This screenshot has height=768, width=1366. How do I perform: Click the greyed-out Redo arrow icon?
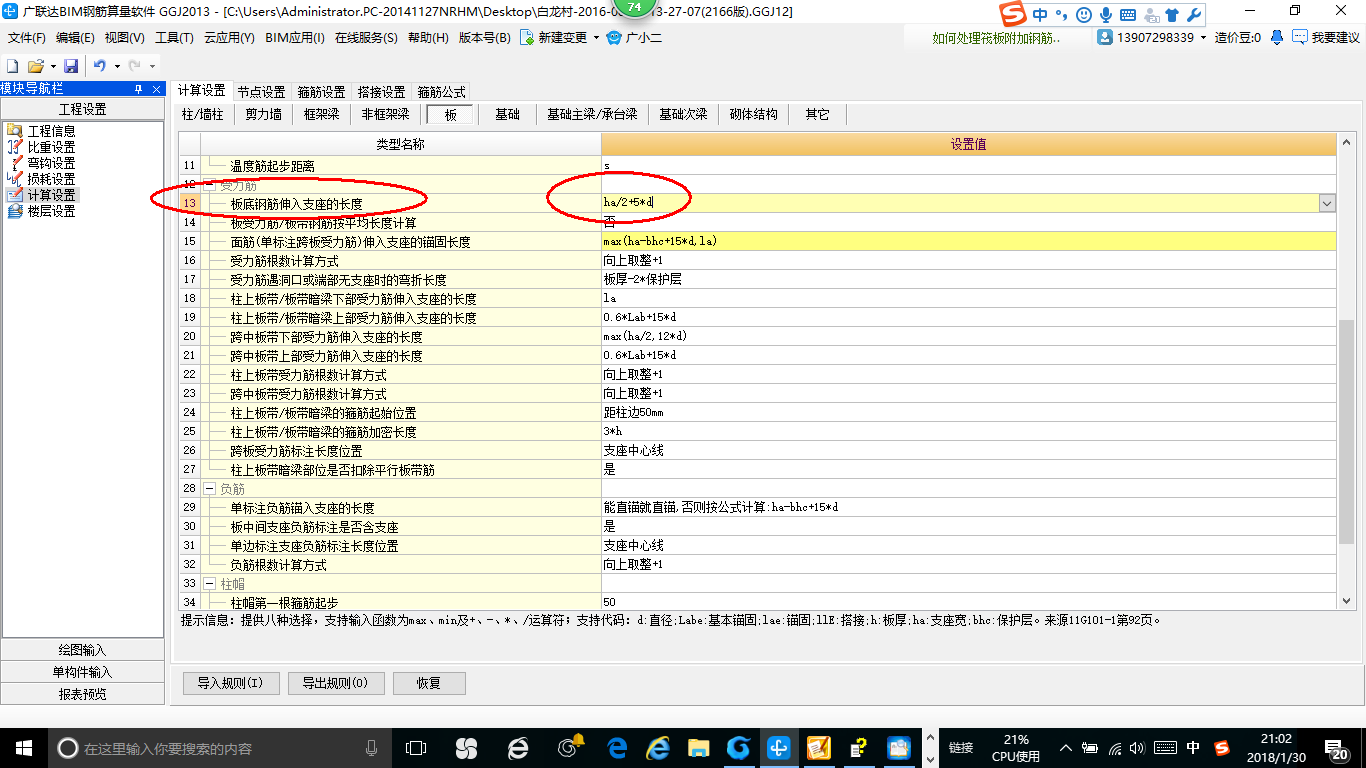click(x=134, y=66)
